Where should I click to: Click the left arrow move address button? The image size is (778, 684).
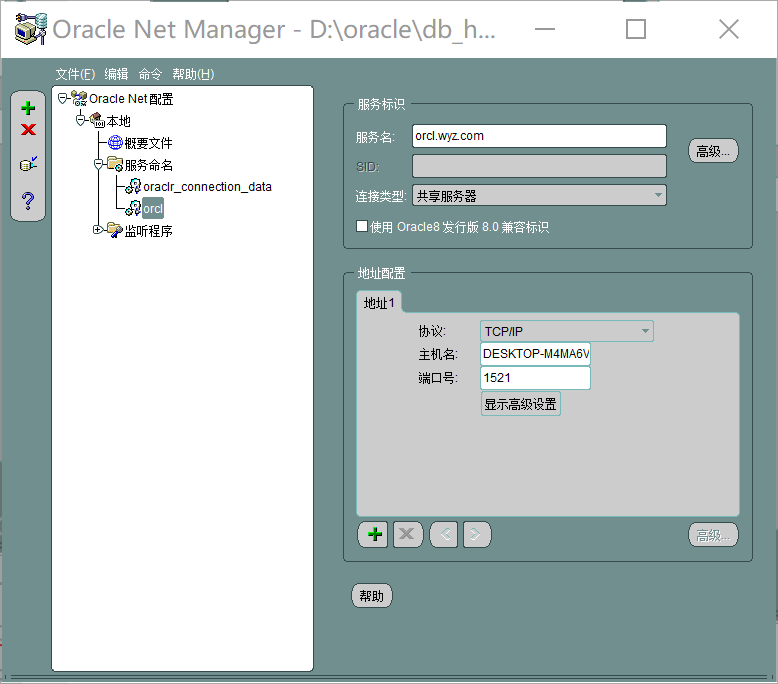click(444, 534)
